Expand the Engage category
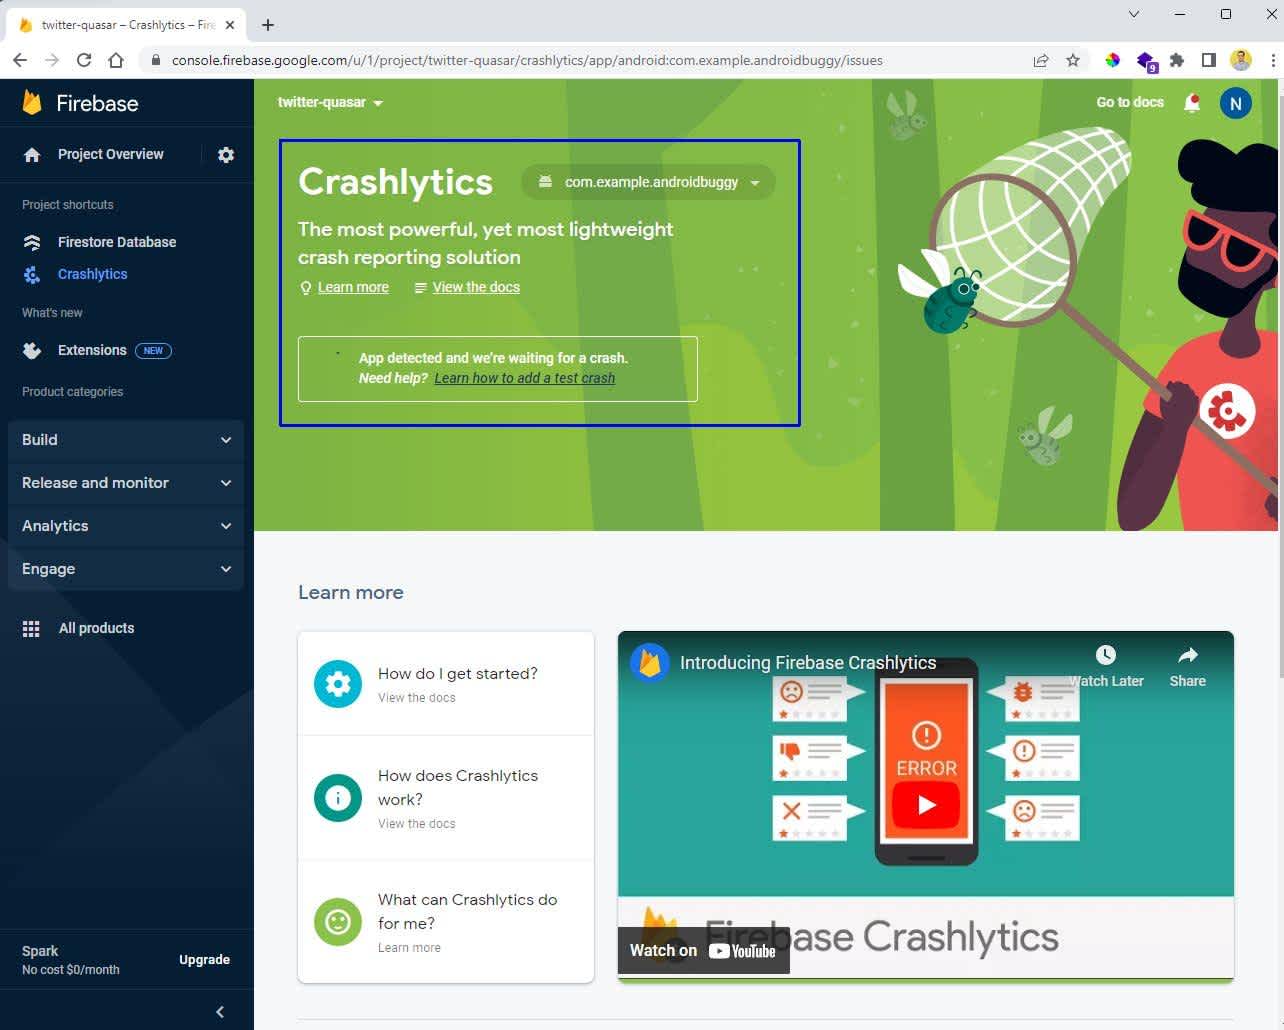This screenshot has height=1030, width=1284. (x=126, y=569)
